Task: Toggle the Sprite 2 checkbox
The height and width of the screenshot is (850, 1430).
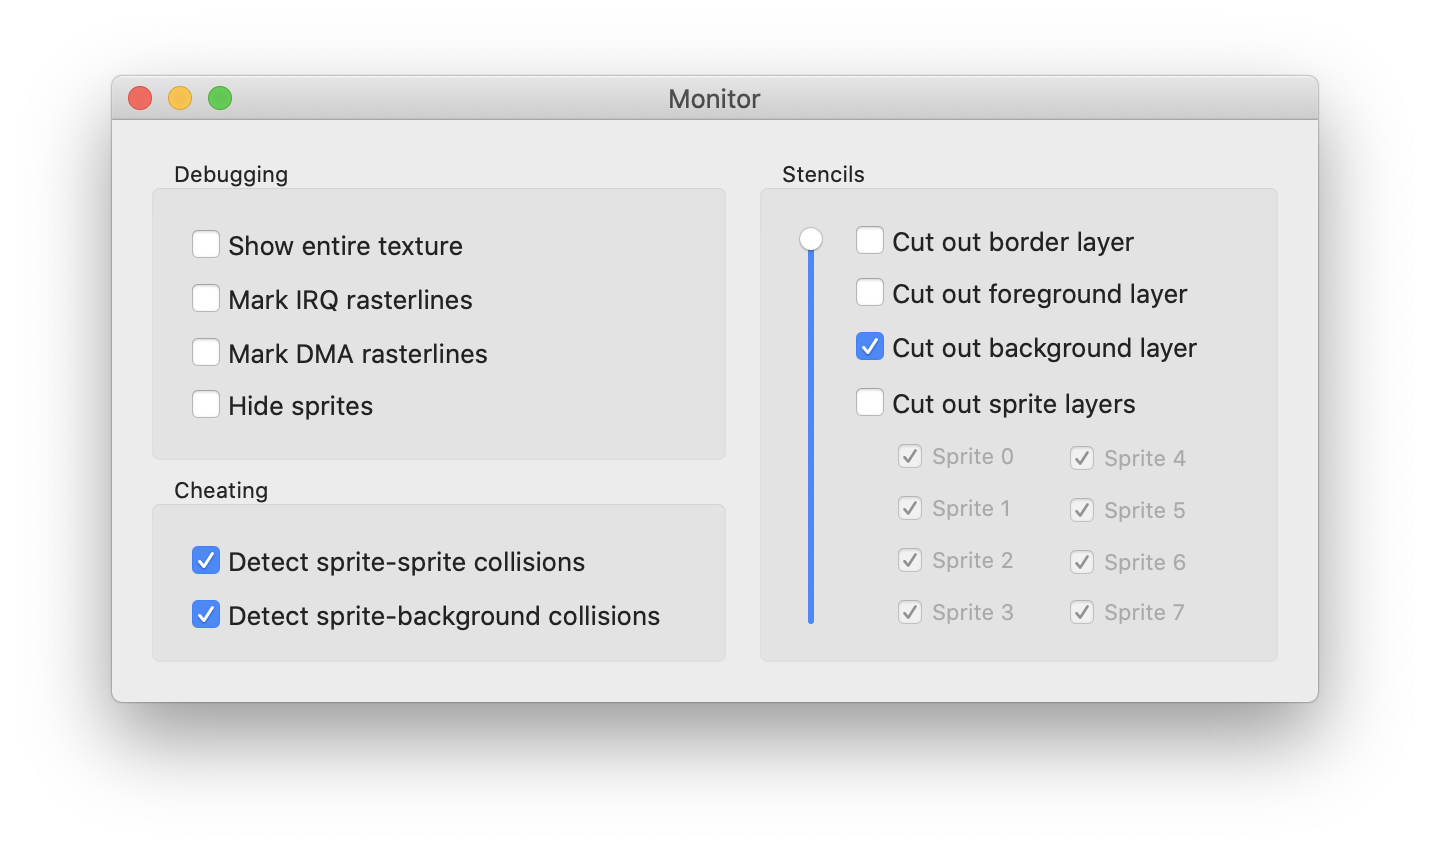Action: pos(910,560)
